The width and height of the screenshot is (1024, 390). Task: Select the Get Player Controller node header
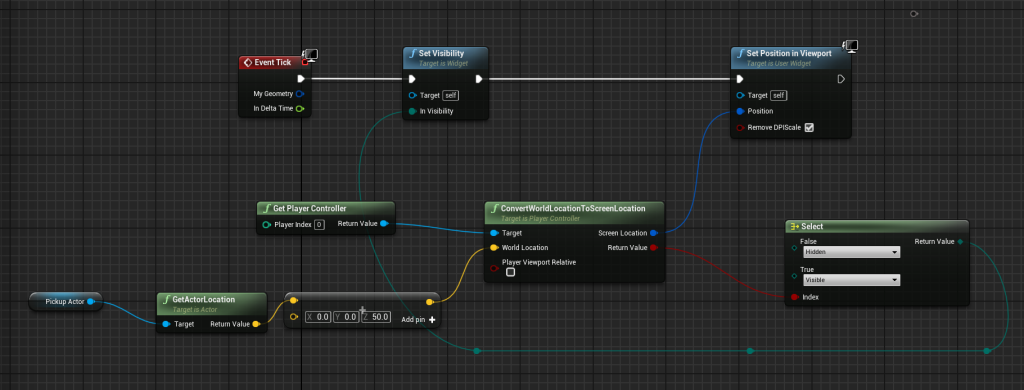point(326,208)
